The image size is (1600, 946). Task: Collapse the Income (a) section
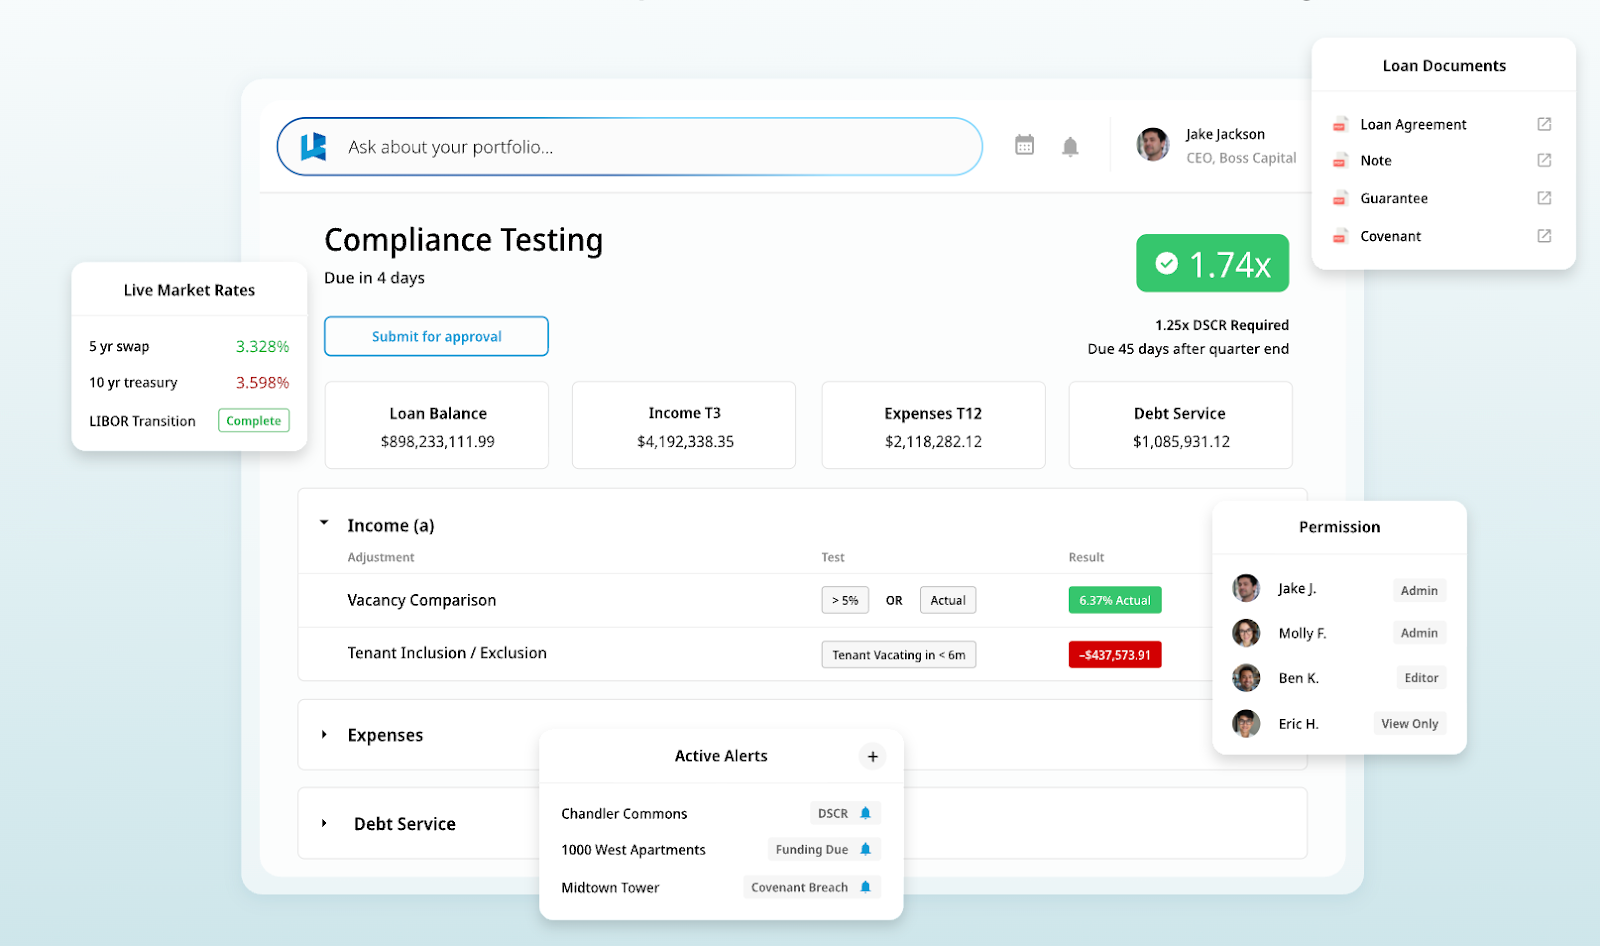pos(324,523)
